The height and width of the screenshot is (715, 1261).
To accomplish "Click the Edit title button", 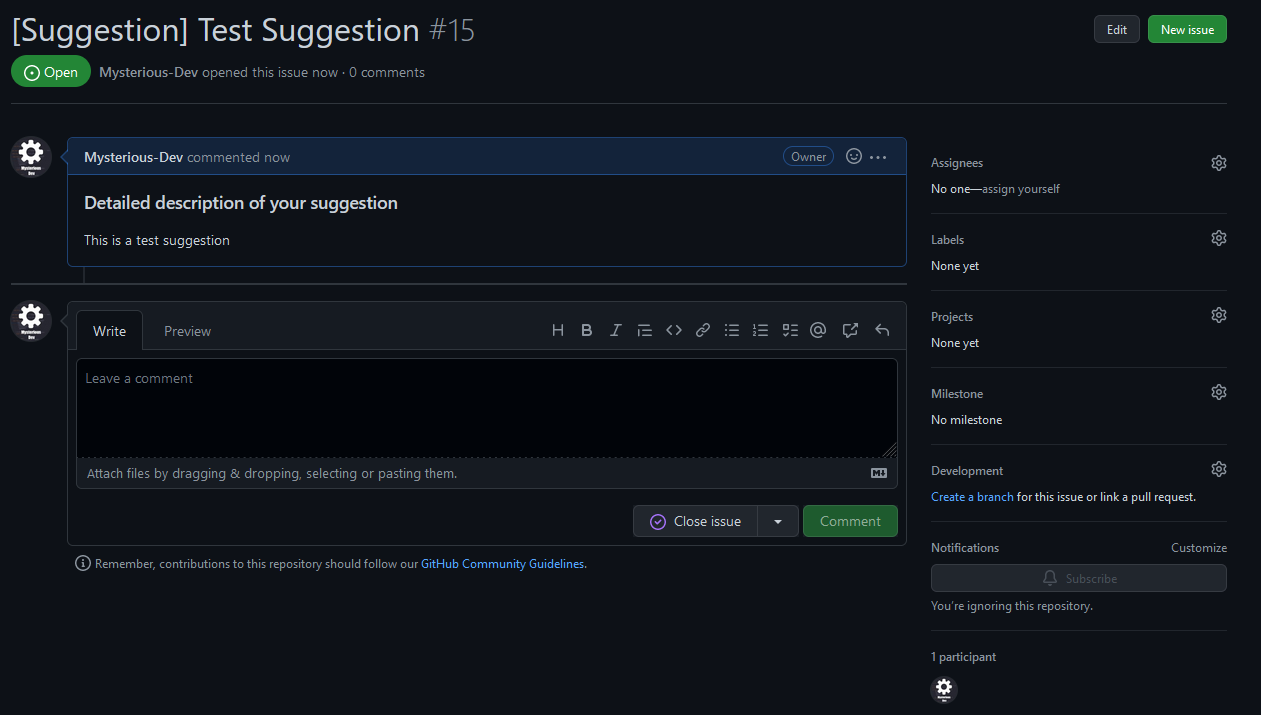I will tap(1117, 29).
